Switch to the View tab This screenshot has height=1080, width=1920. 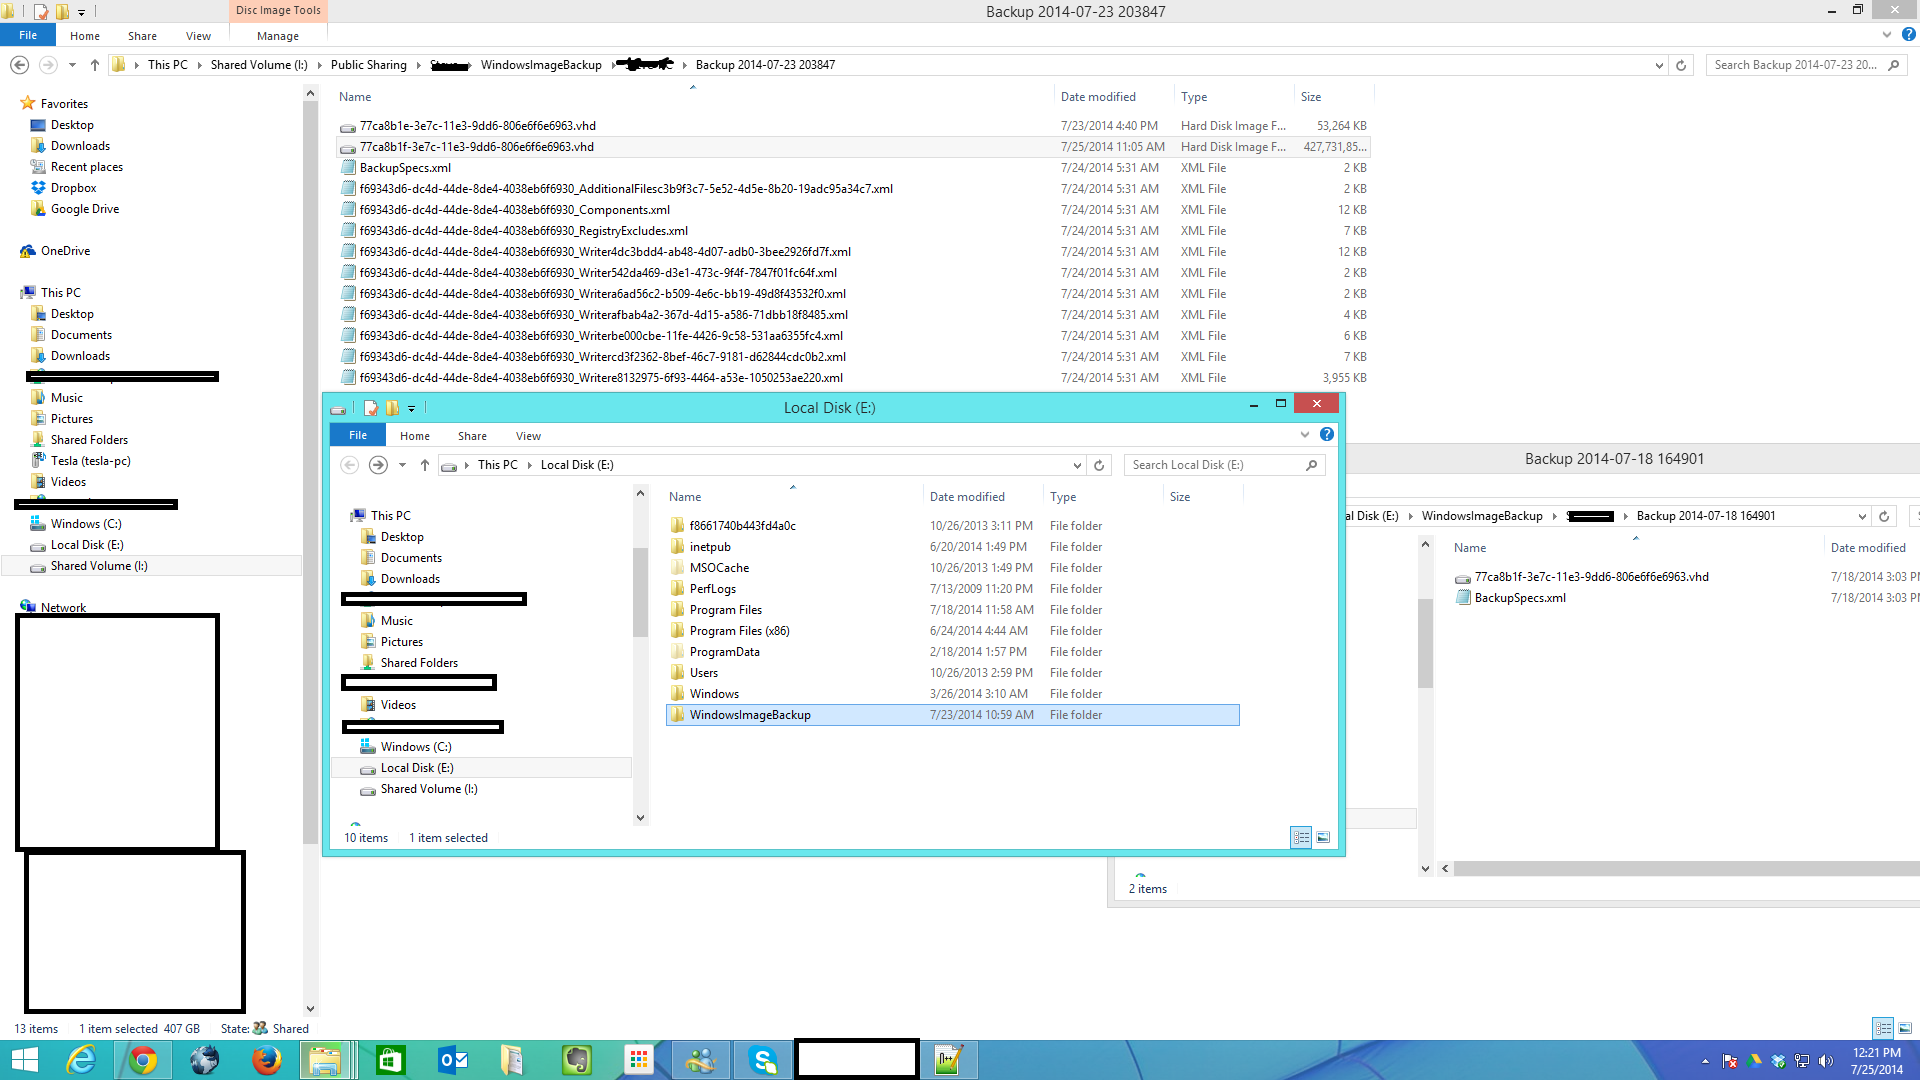(x=198, y=35)
